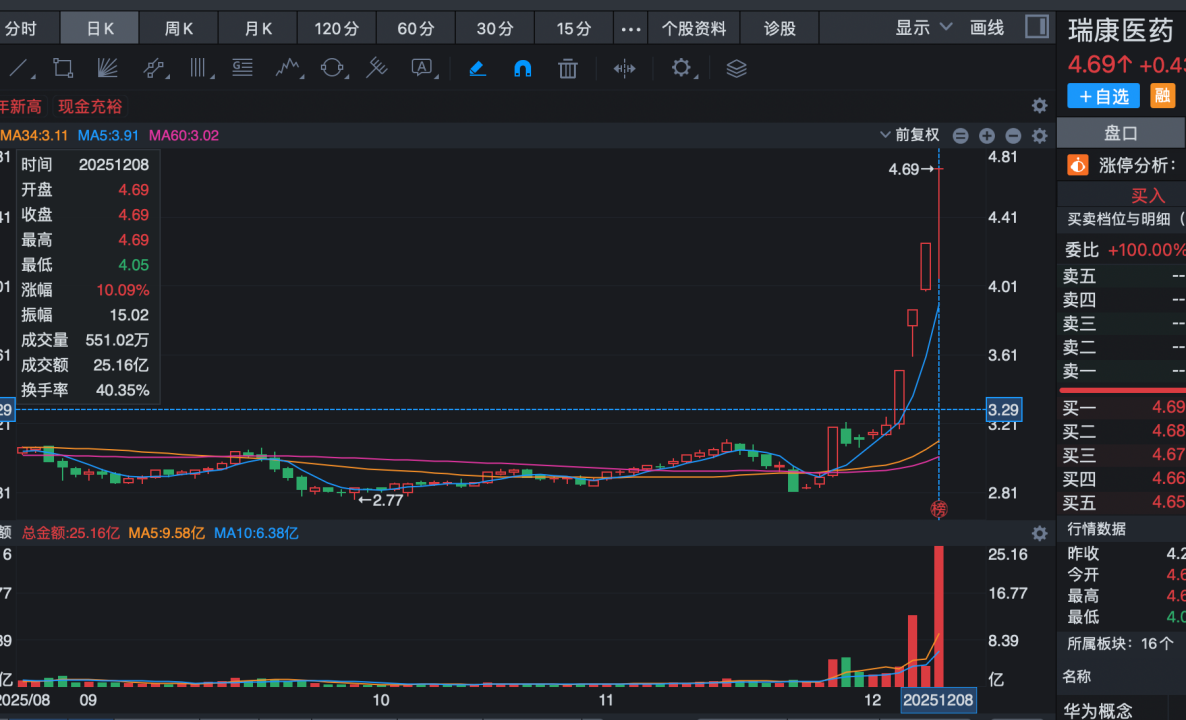
Task: Click minus icon left of plus
Action: coord(960,136)
